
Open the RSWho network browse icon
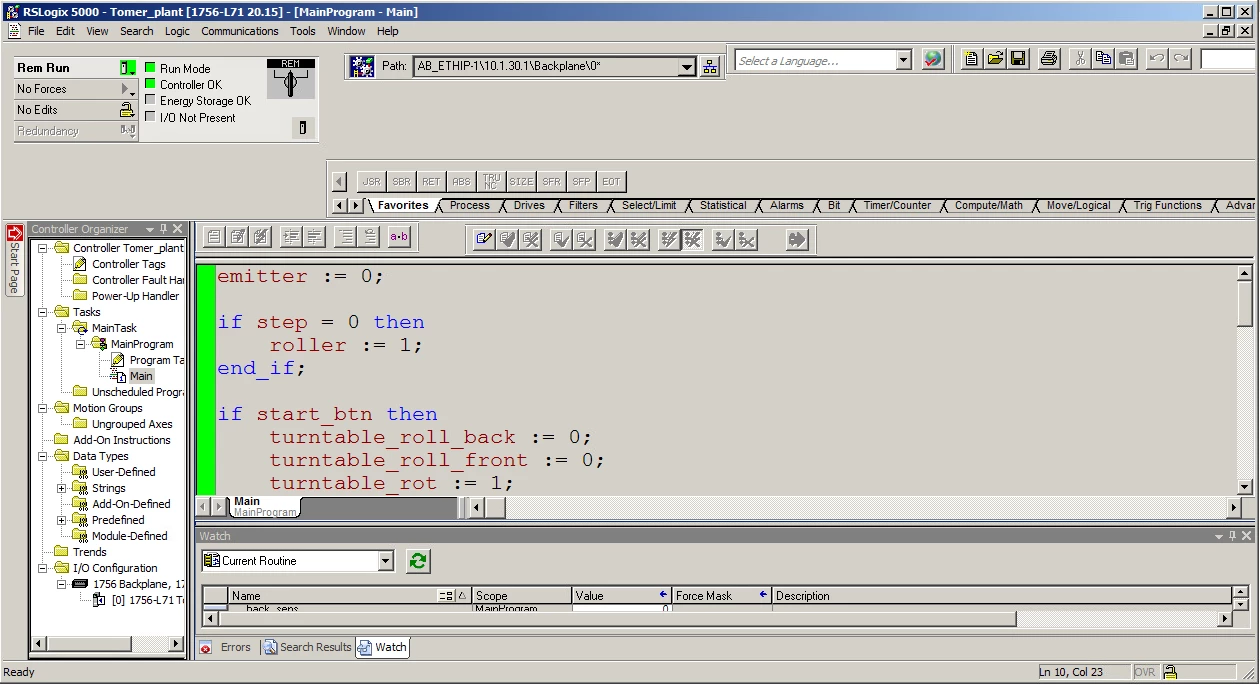[x=710, y=67]
